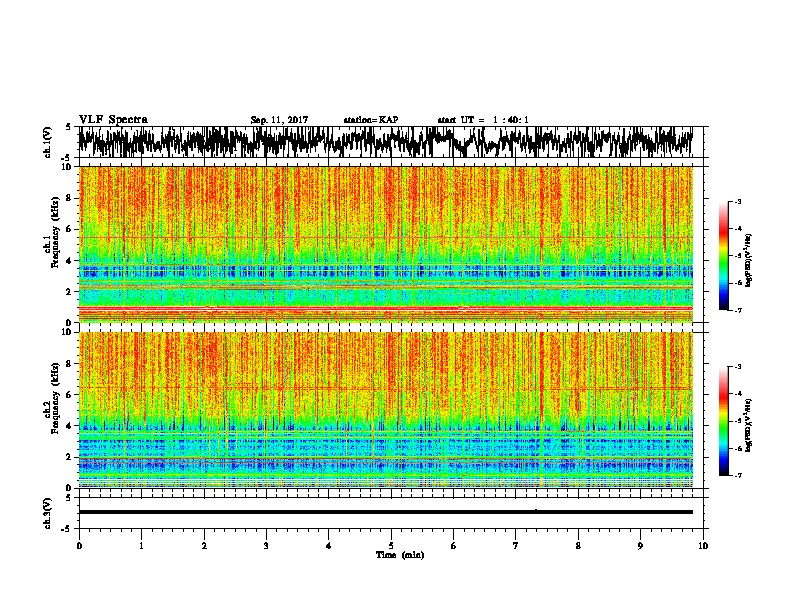792x612 pixels.
Task: Click the "6" tick on the Time axis
Action: (454, 546)
